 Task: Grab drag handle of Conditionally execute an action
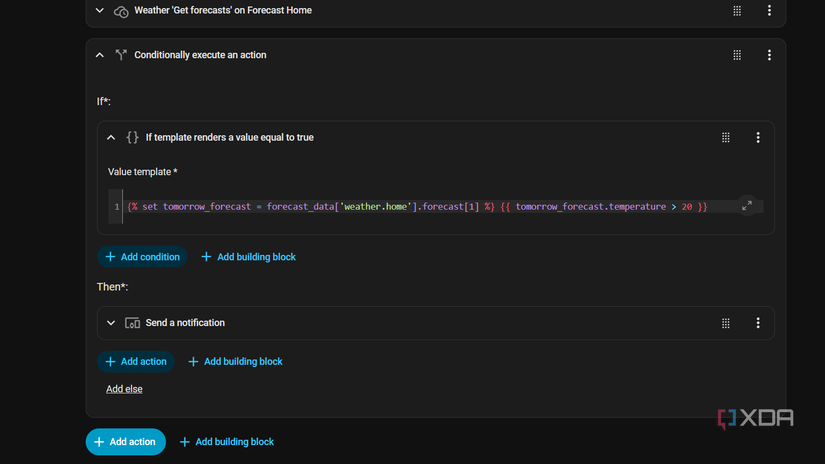coord(737,55)
